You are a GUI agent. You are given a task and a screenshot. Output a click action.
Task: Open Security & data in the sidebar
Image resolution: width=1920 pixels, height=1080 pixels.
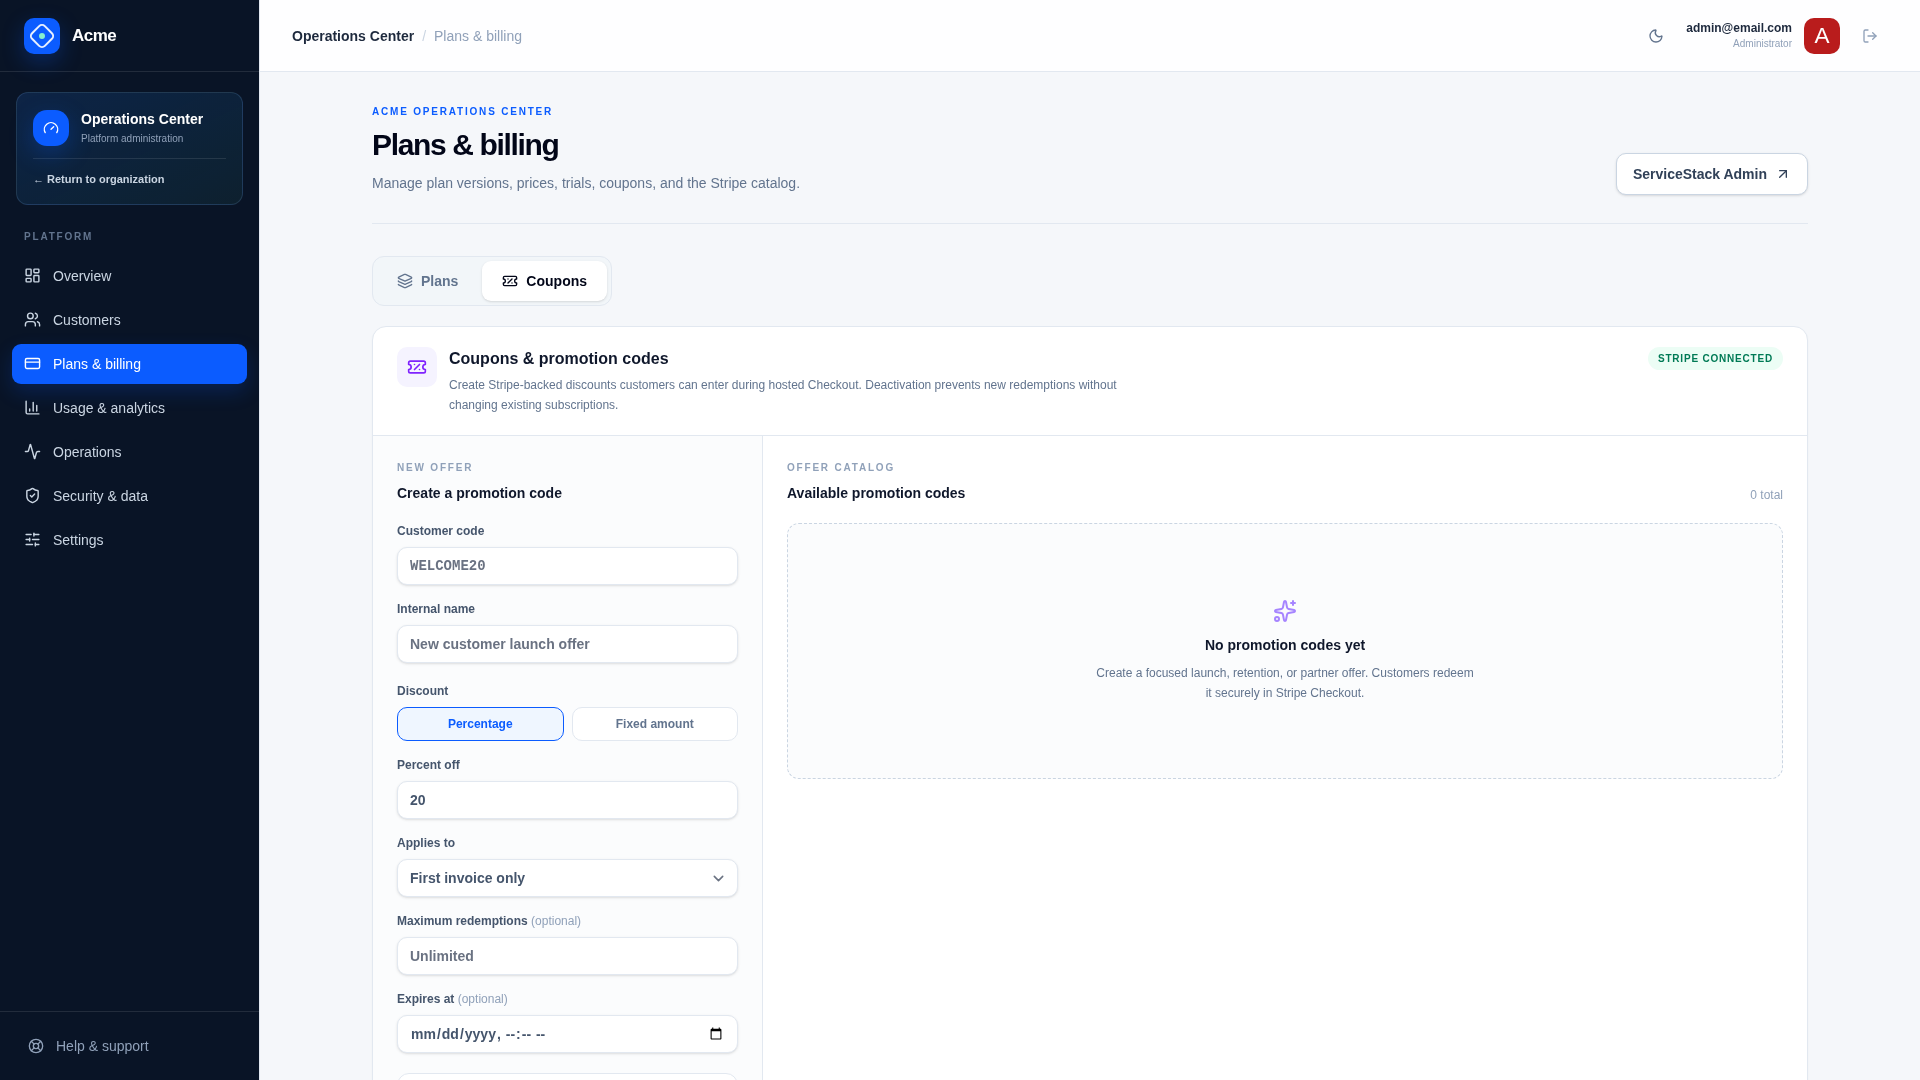coord(129,496)
